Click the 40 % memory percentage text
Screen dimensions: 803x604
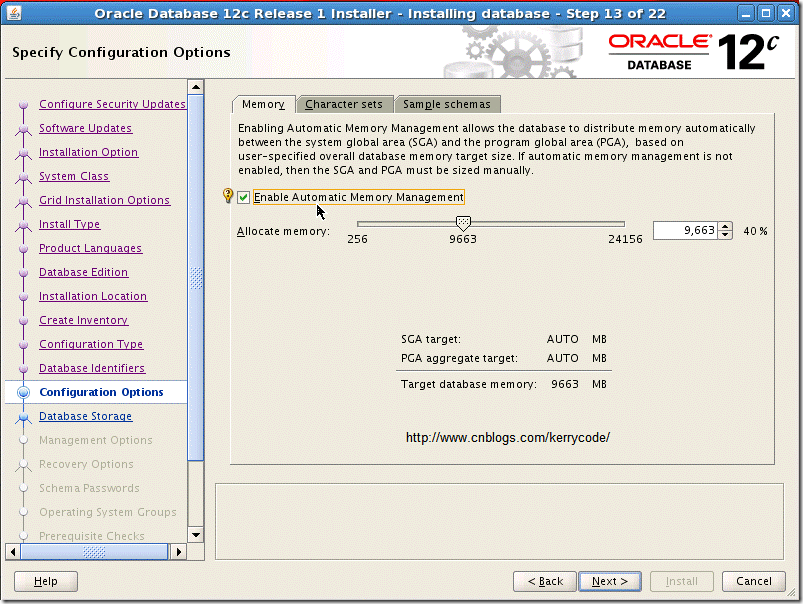(x=755, y=231)
